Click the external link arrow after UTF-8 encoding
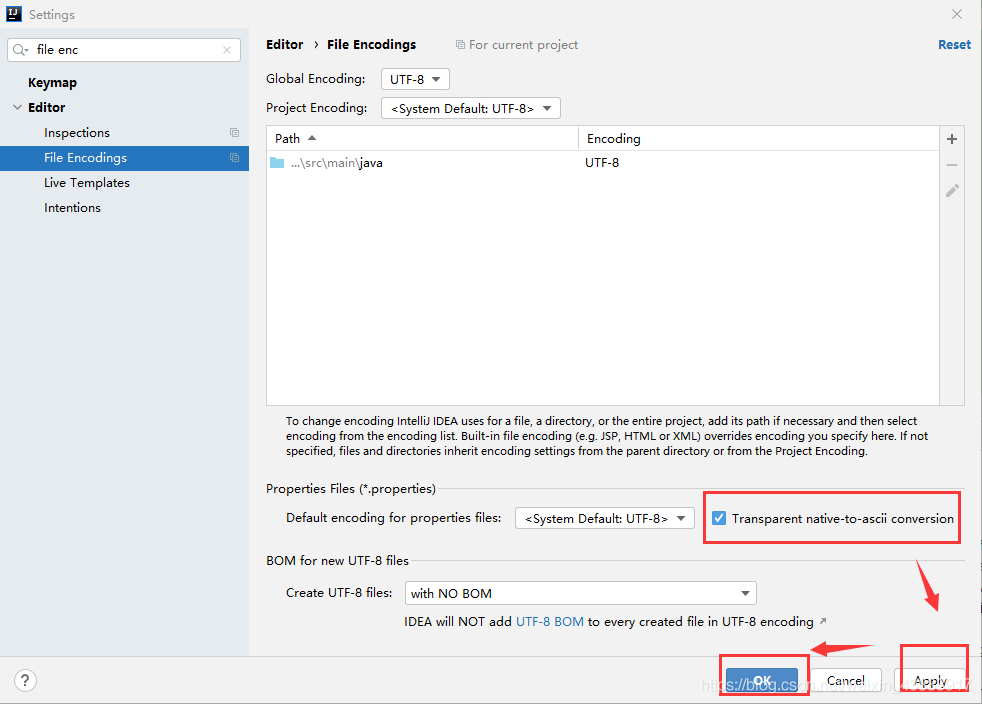Viewport: 982px width, 704px height. coord(823,621)
